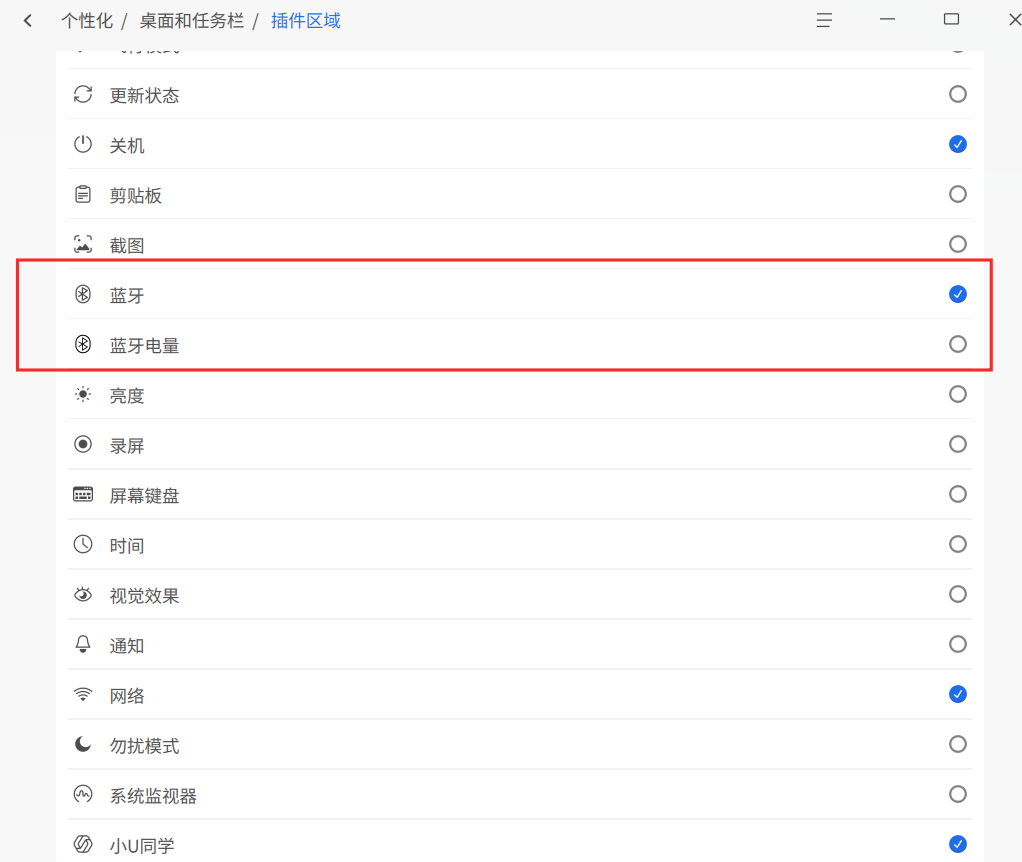
Task: Click the record icon beside 录屏
Action: coord(83,444)
